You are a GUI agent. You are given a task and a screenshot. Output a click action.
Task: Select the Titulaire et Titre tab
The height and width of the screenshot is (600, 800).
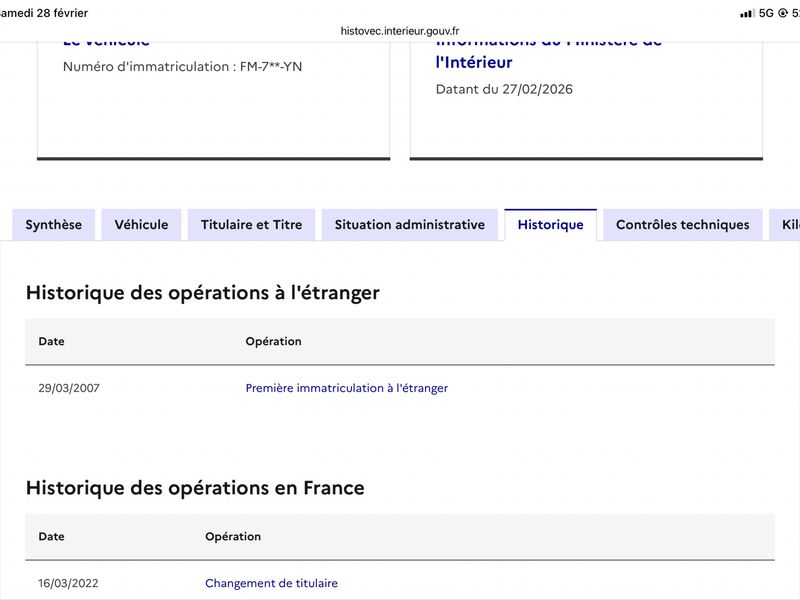pos(252,224)
